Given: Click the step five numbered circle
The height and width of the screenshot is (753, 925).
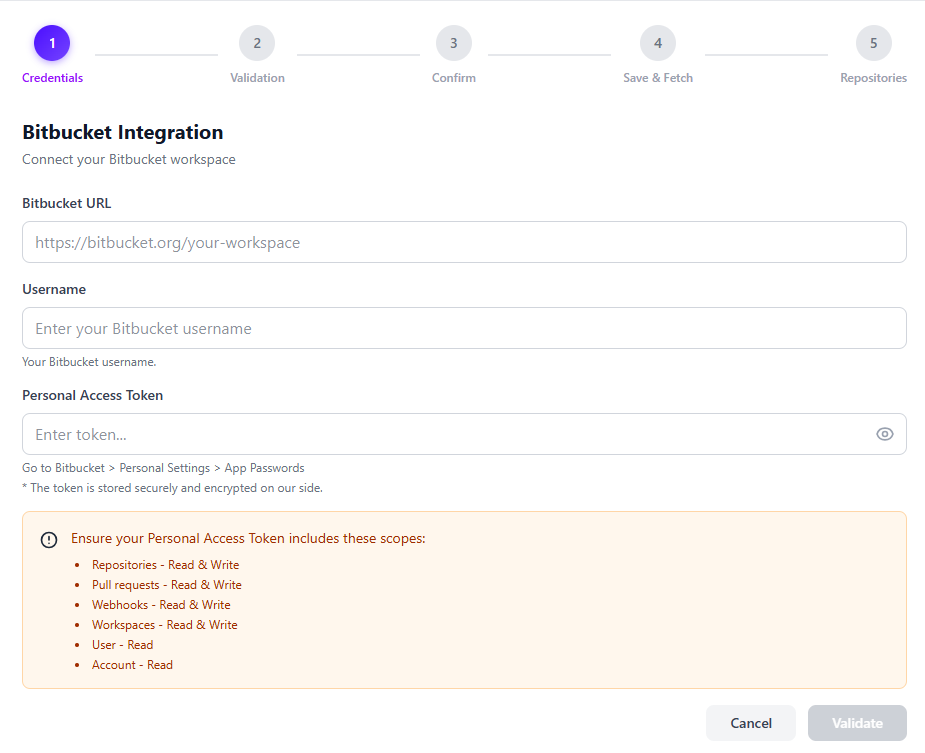Looking at the screenshot, I should tap(873, 43).
